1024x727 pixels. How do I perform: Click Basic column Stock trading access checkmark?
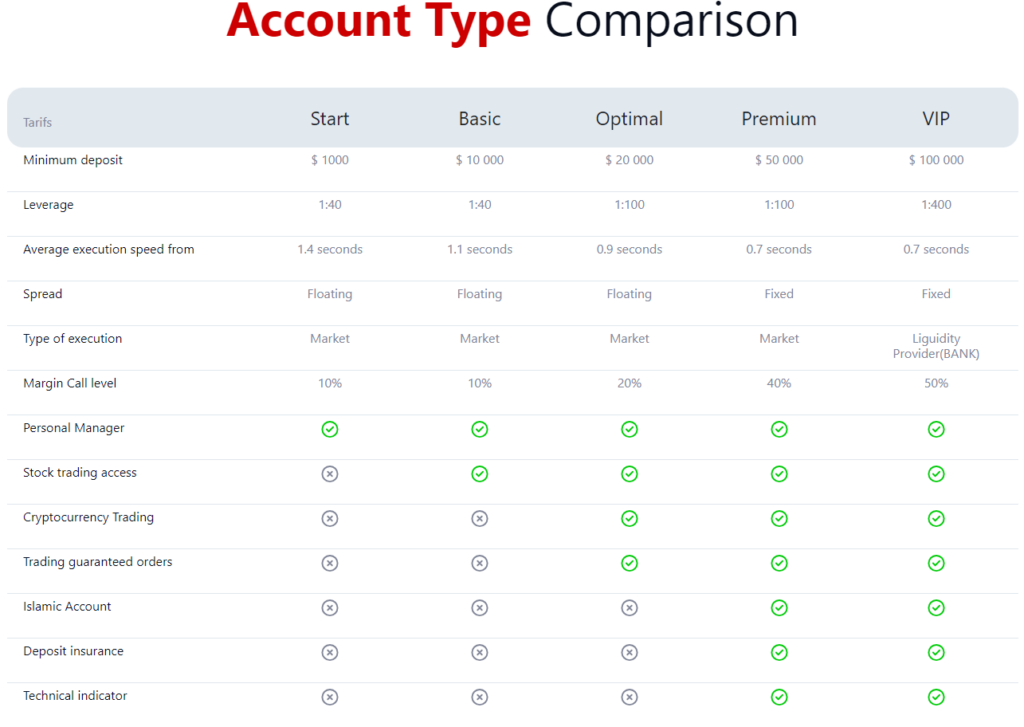tap(480, 474)
